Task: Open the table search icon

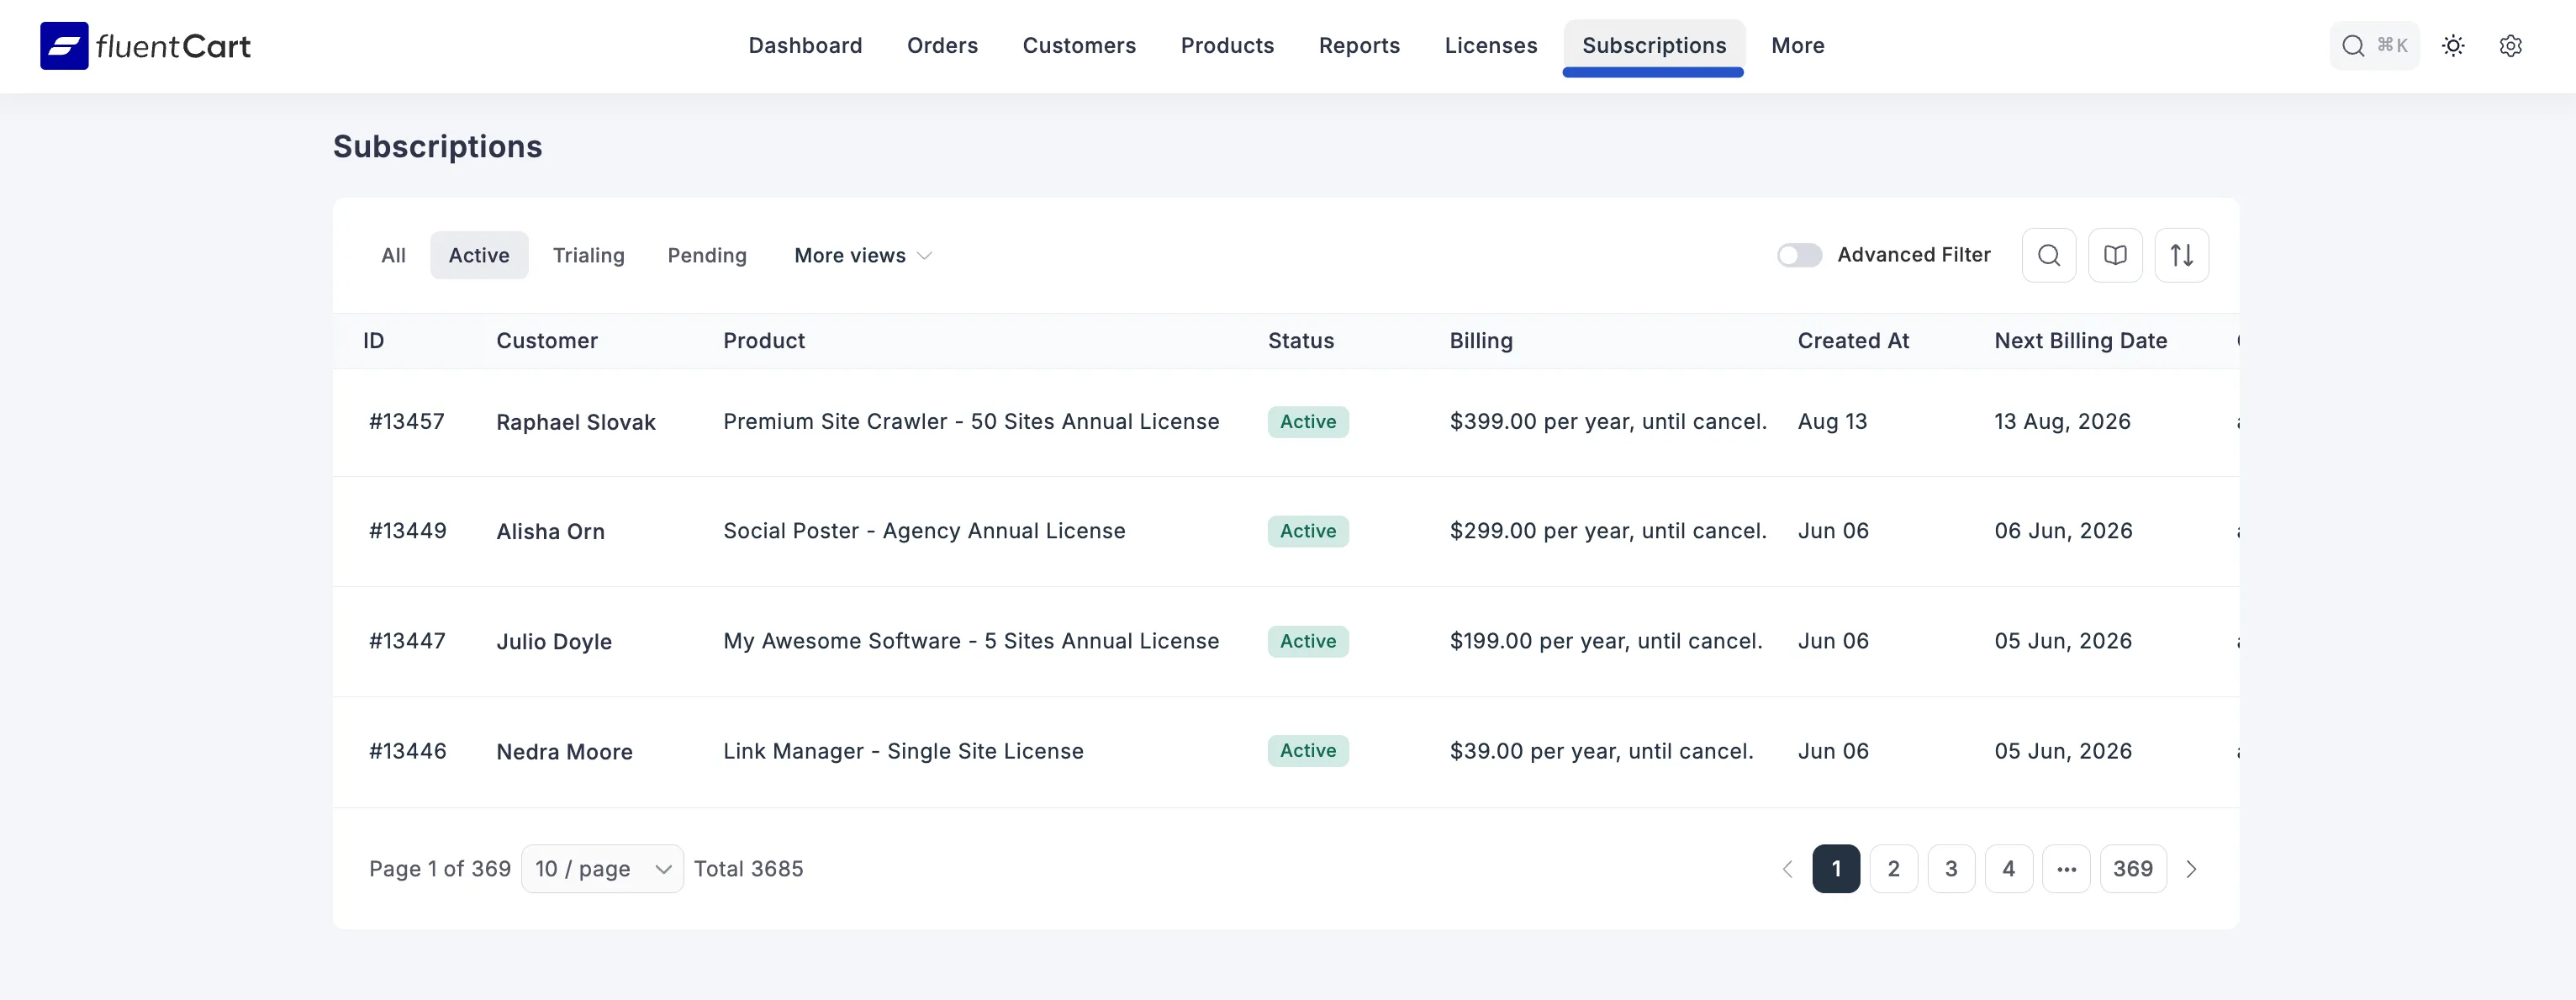Action: click(2048, 255)
